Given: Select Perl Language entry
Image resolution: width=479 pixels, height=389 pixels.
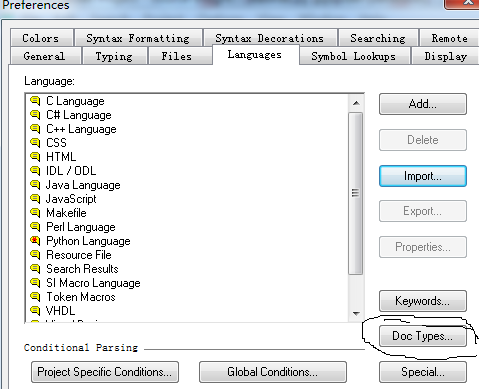Looking at the screenshot, I should tap(81, 227).
